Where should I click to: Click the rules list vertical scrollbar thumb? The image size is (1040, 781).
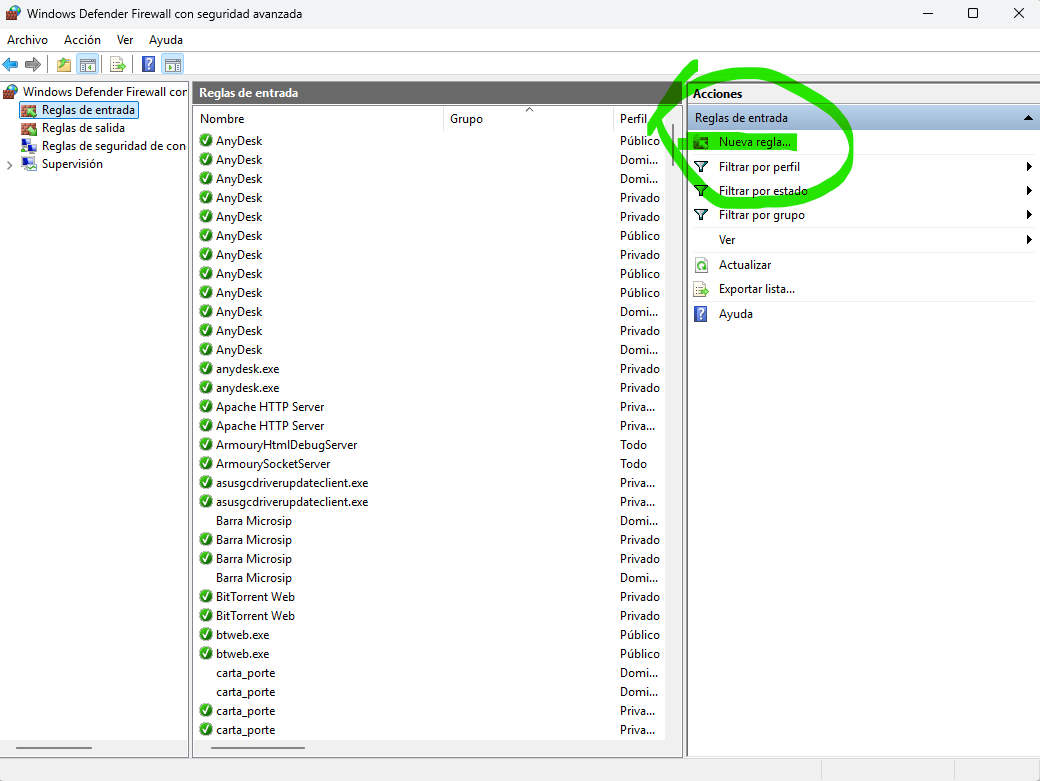(673, 145)
